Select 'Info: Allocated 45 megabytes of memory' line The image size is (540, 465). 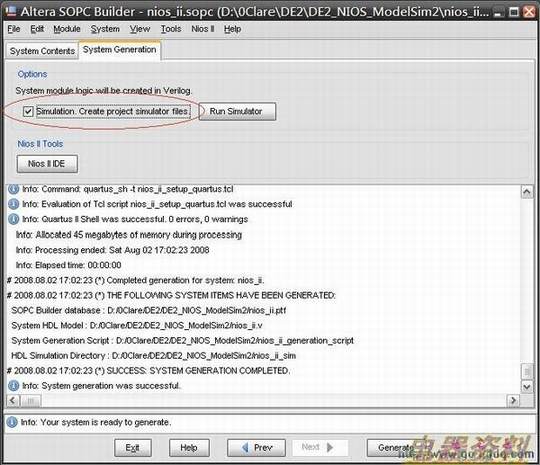pos(129,235)
